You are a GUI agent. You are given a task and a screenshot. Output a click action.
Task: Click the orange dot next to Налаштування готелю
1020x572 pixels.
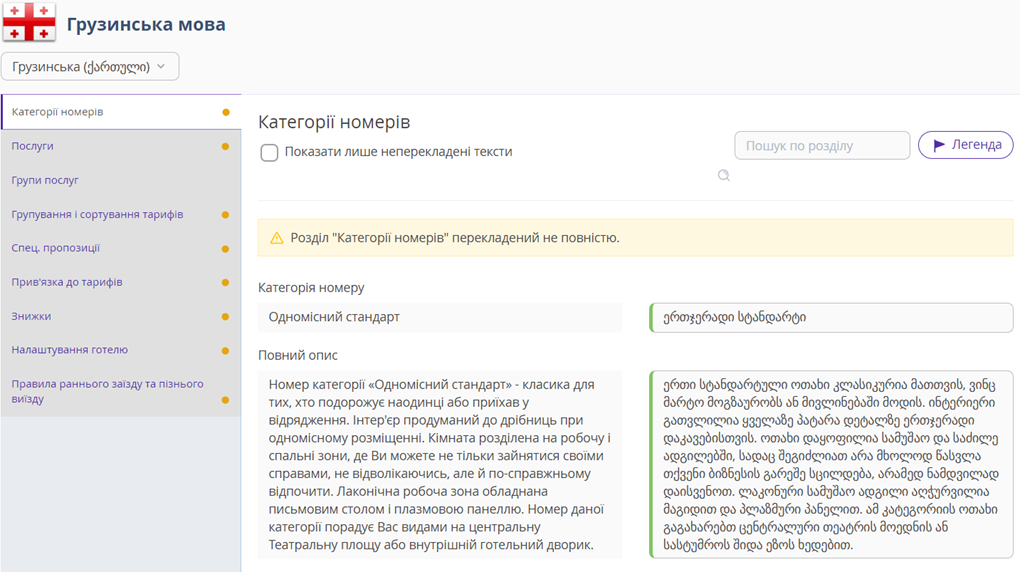tap(225, 351)
